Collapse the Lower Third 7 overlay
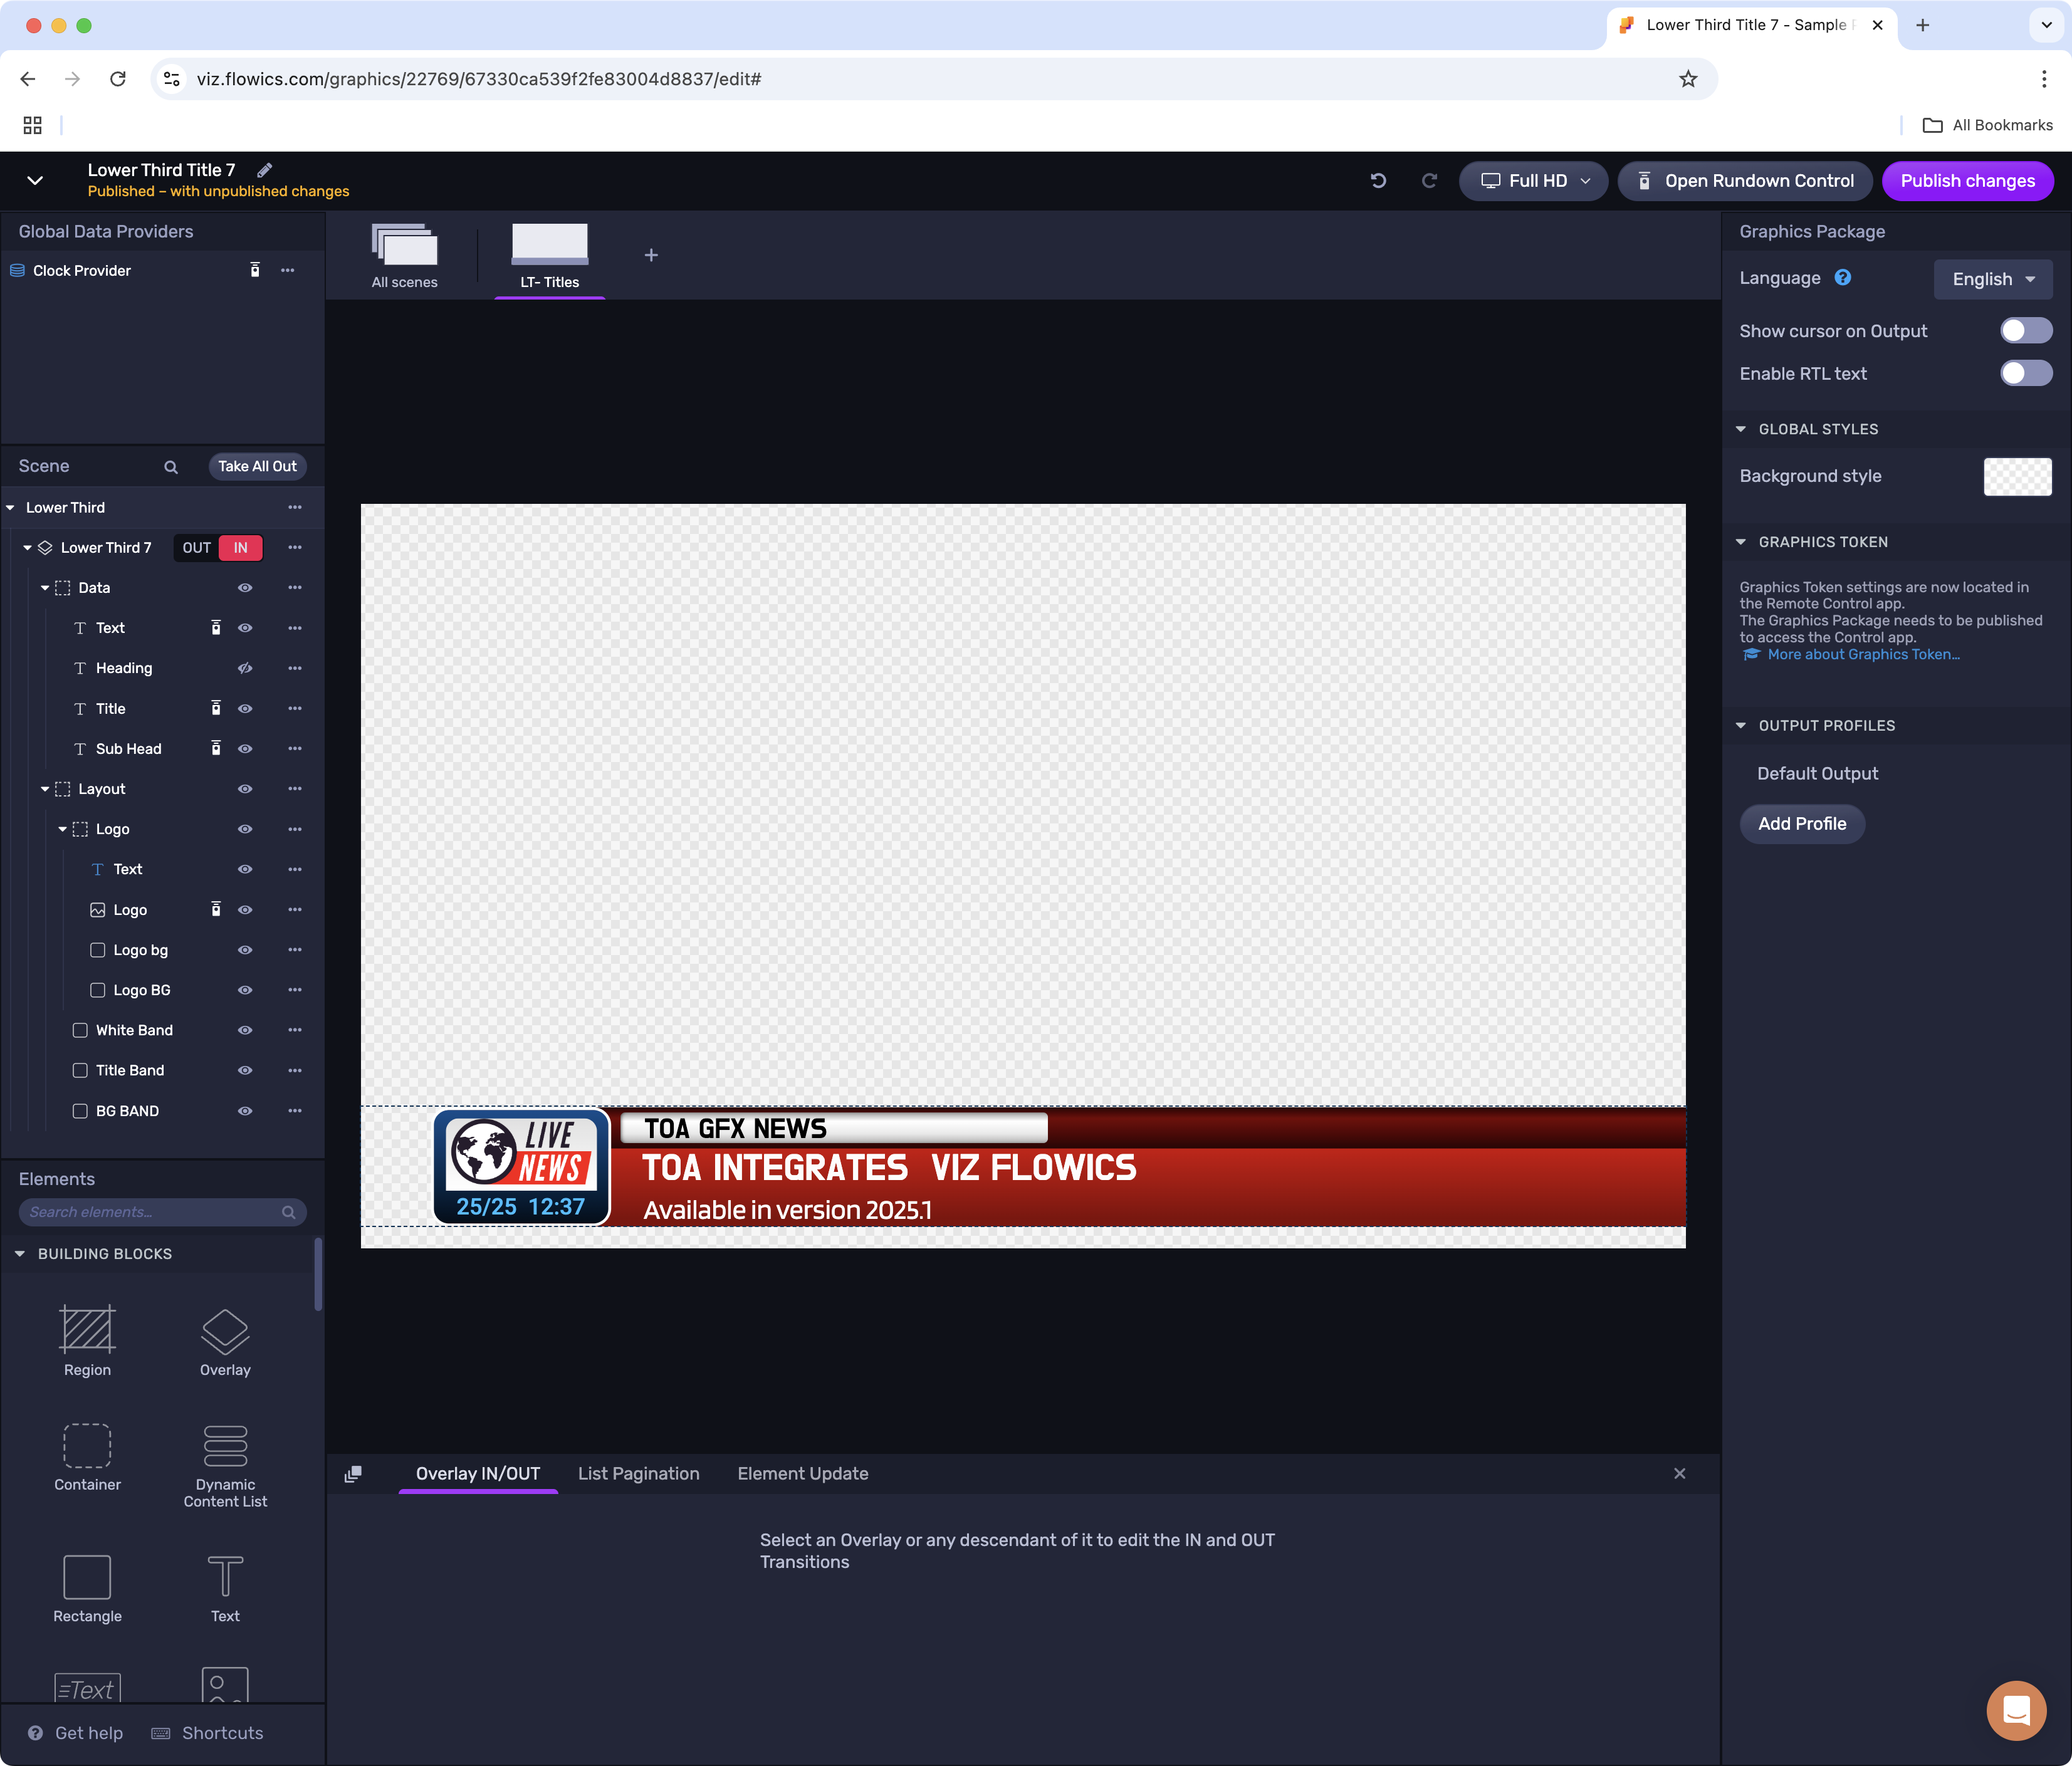 [x=27, y=548]
